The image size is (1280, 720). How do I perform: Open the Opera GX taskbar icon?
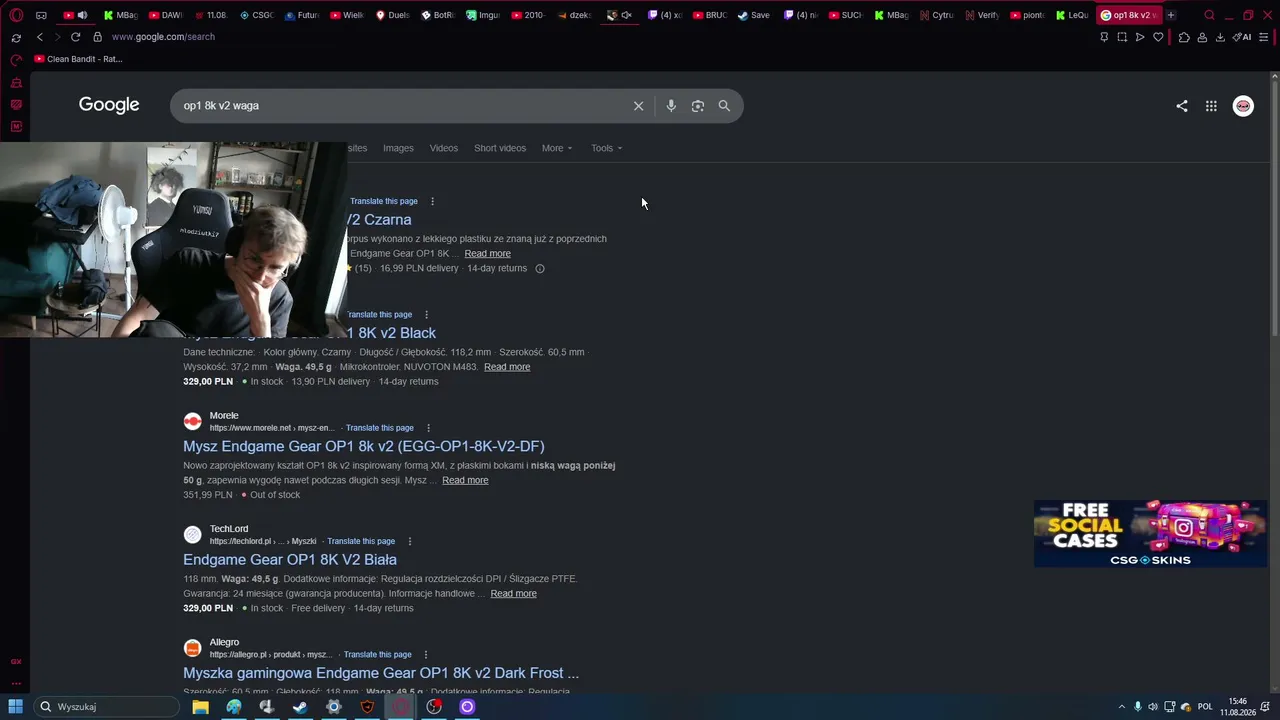(x=400, y=707)
